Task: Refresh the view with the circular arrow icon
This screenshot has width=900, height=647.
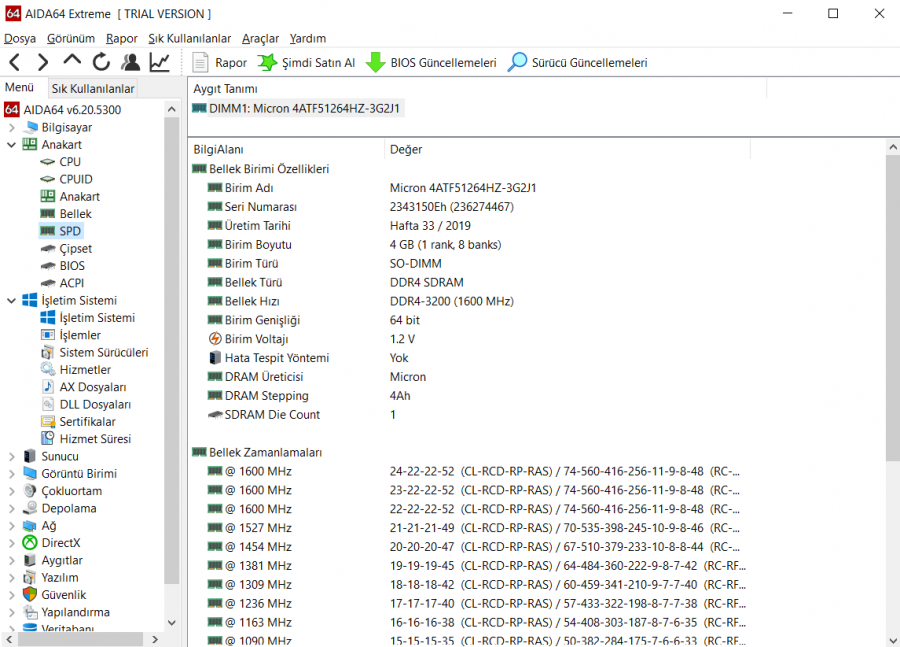Action: tap(101, 62)
